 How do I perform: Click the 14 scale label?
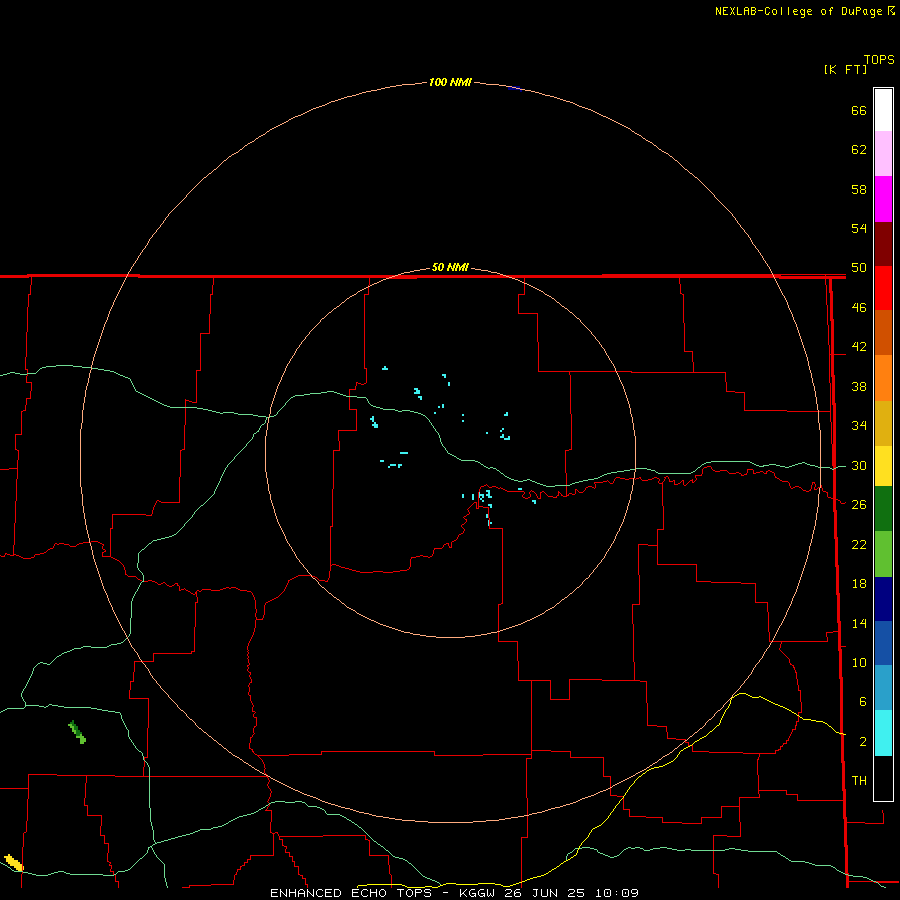pos(859,623)
